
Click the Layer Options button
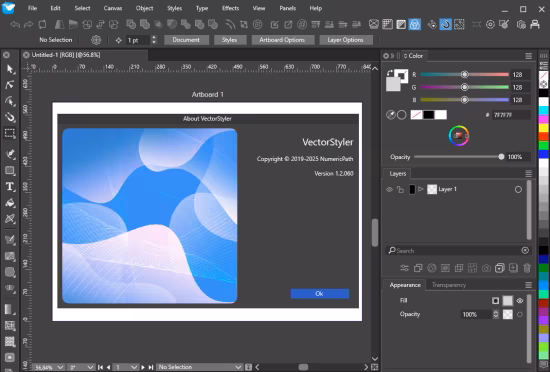pos(345,40)
